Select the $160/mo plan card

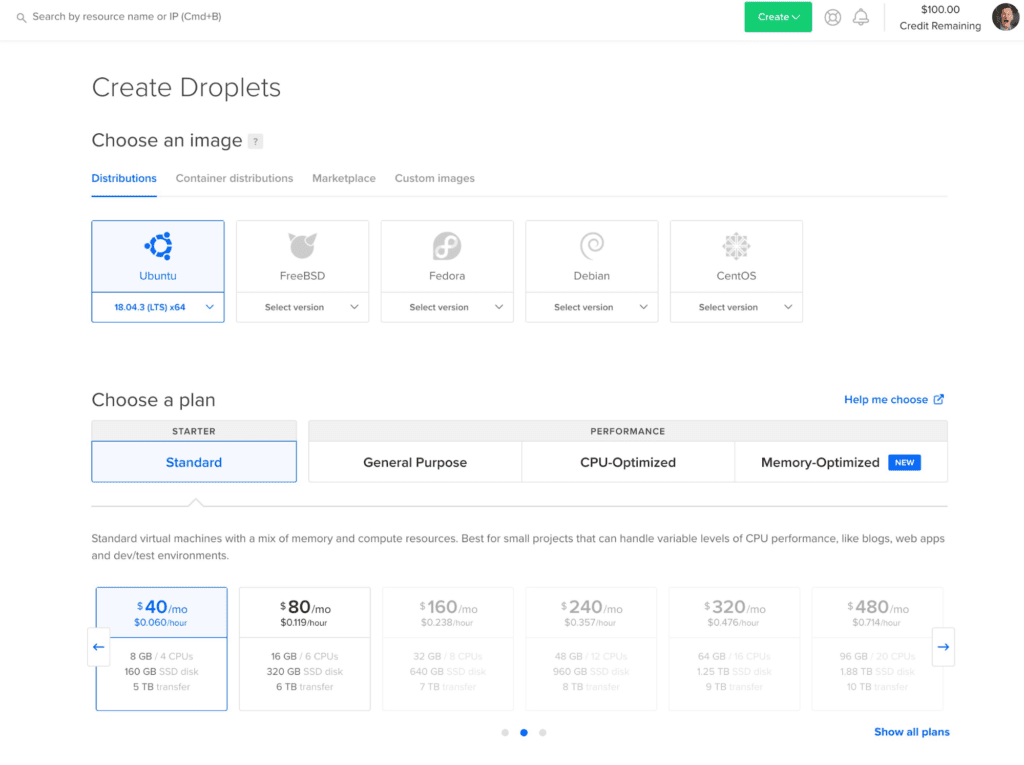click(x=448, y=649)
